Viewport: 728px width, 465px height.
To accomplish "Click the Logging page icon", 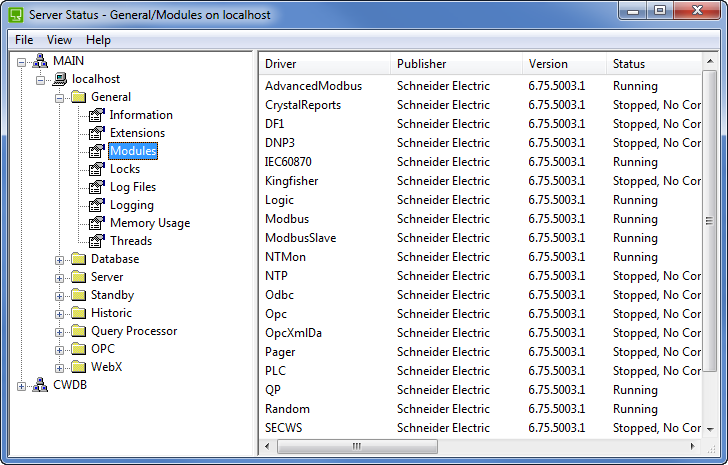I will (97, 205).
